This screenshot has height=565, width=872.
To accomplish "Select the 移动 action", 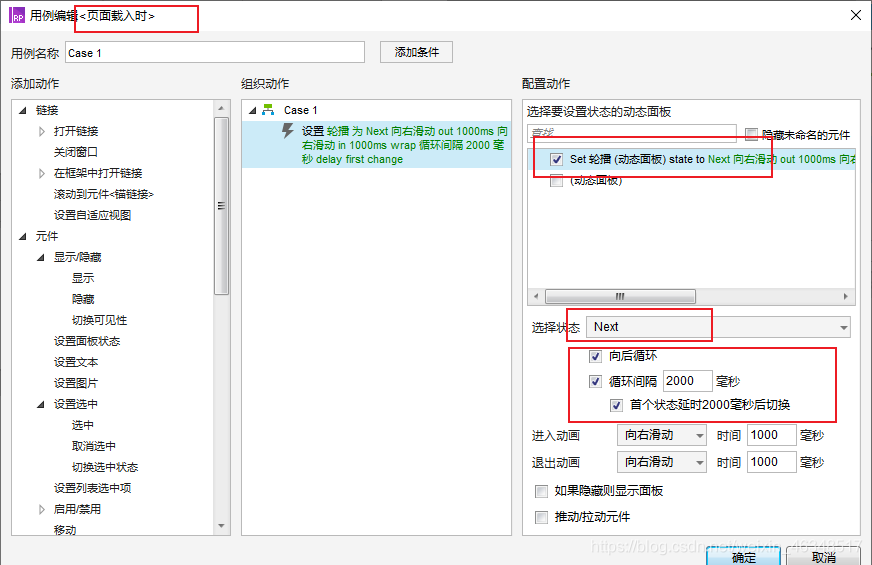I will pos(65,530).
